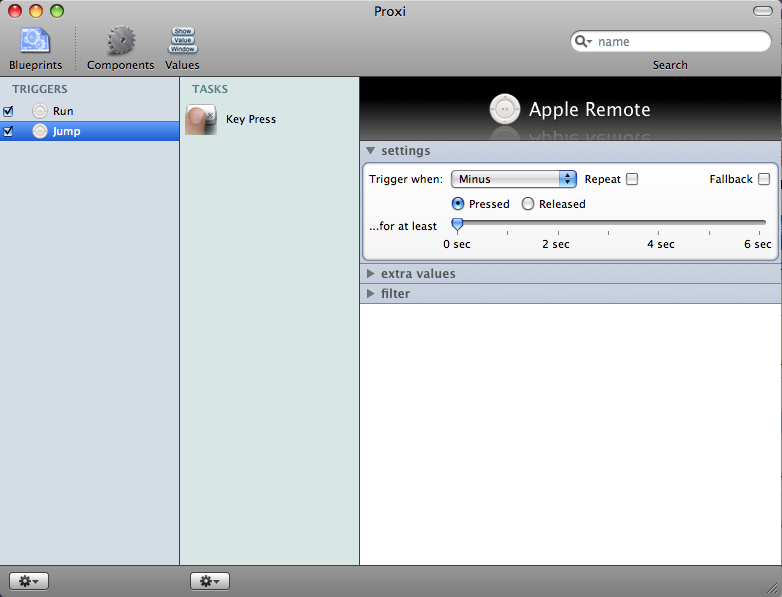Click the for at least slider thumb
This screenshot has height=597, width=782.
(x=457, y=225)
